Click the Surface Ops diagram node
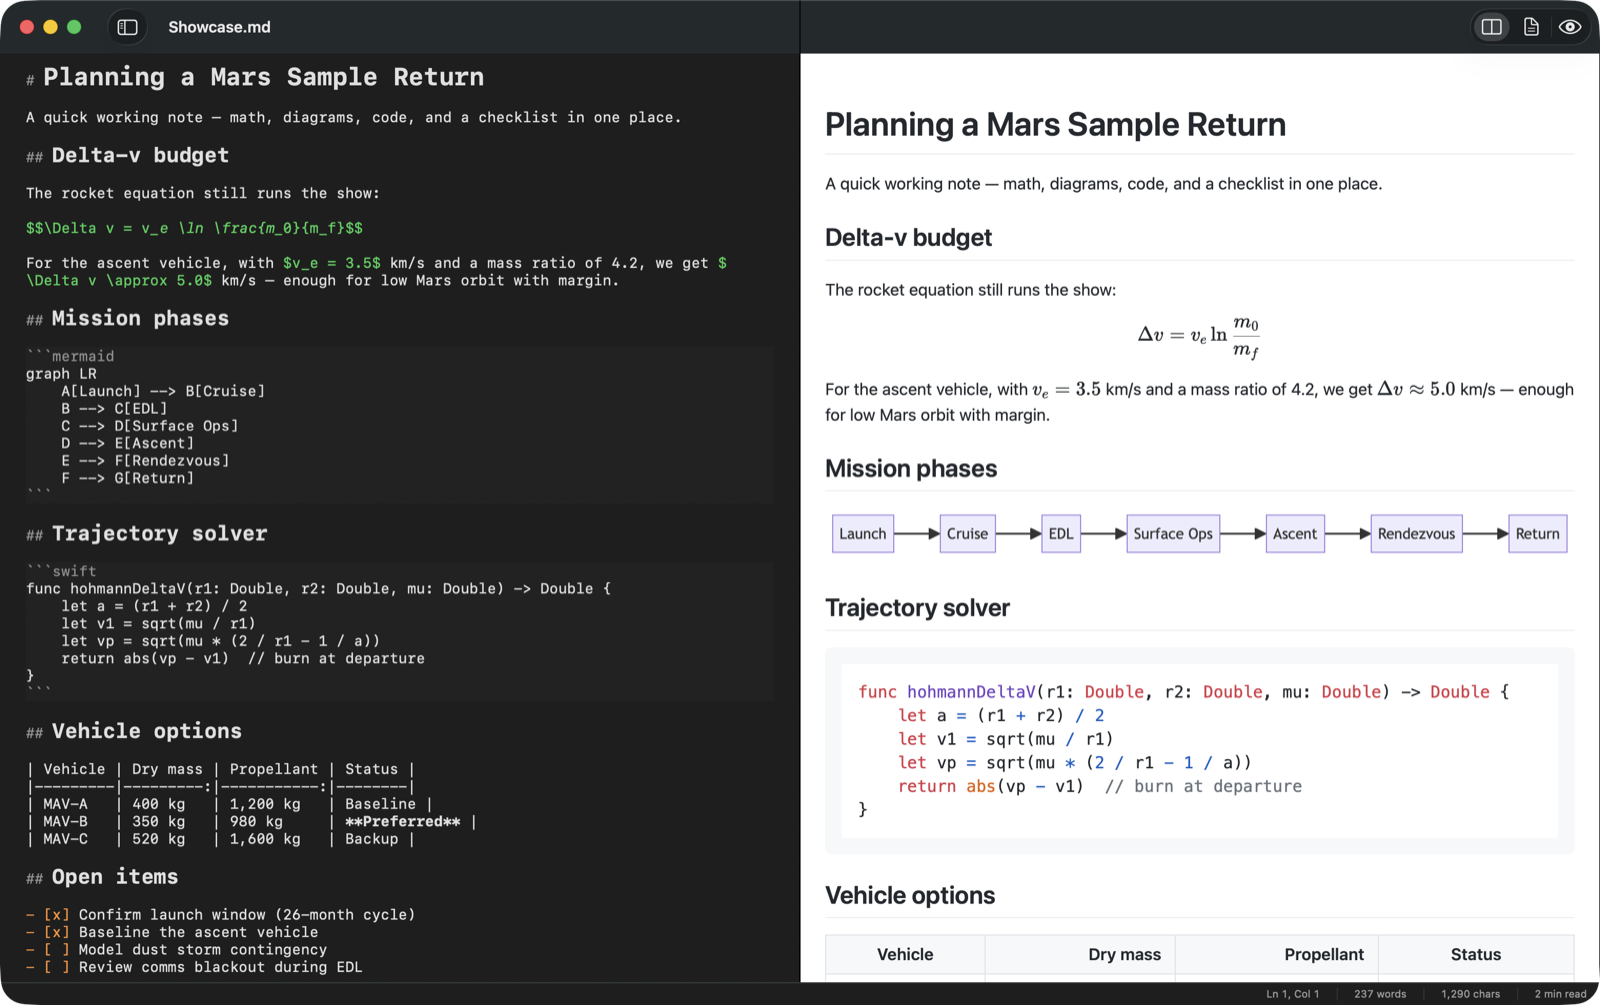Image resolution: width=1600 pixels, height=1005 pixels. [x=1173, y=534]
